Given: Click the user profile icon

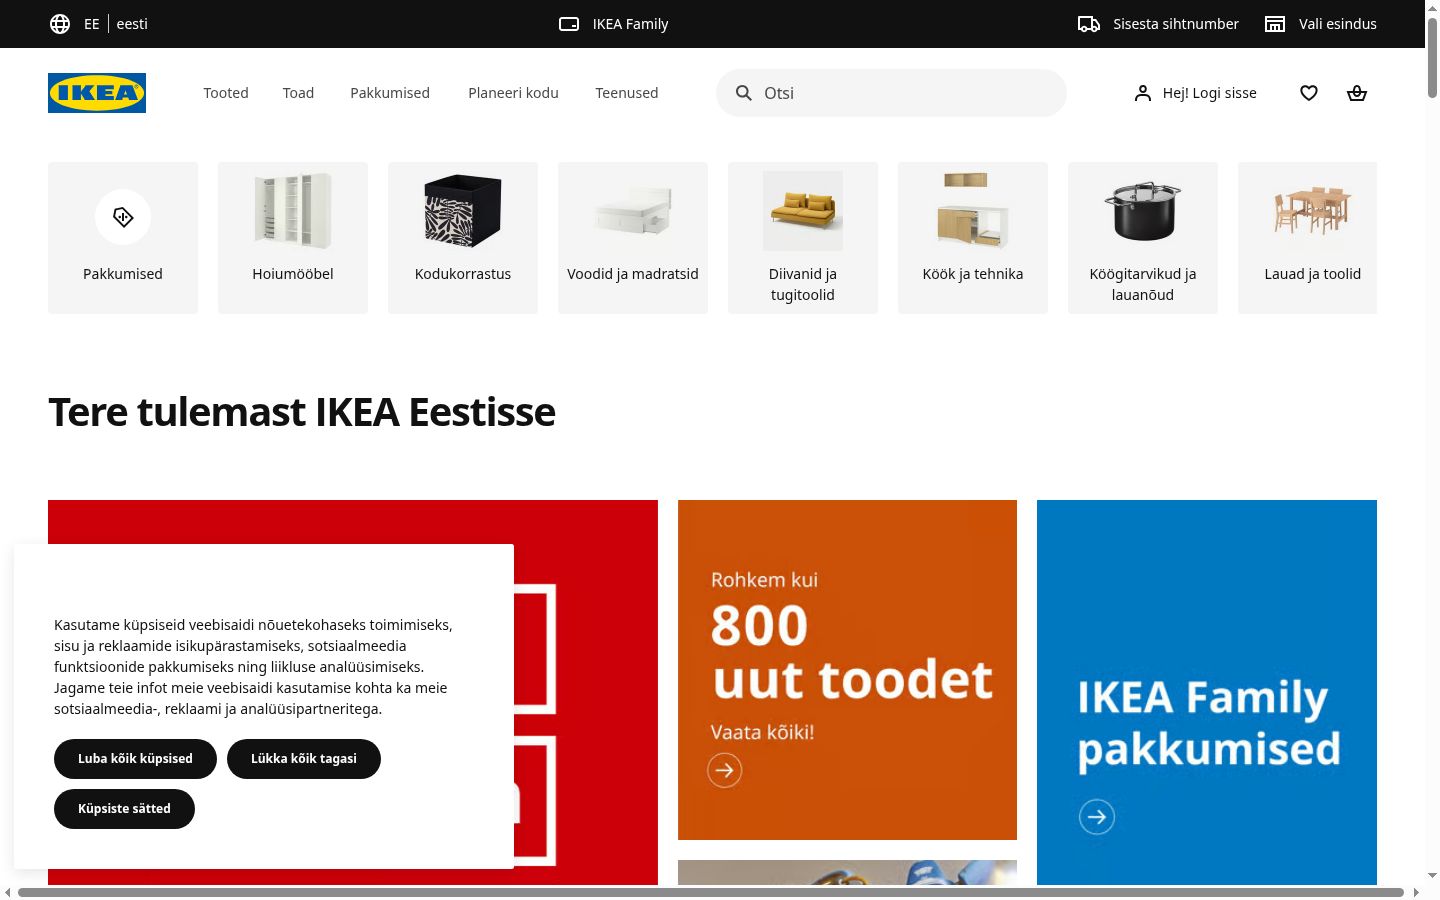Looking at the screenshot, I should click(x=1143, y=93).
